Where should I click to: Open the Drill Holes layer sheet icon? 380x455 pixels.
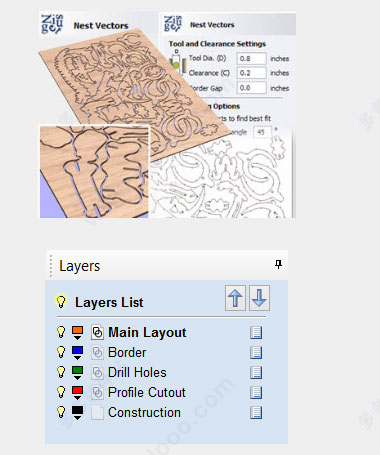(256, 373)
